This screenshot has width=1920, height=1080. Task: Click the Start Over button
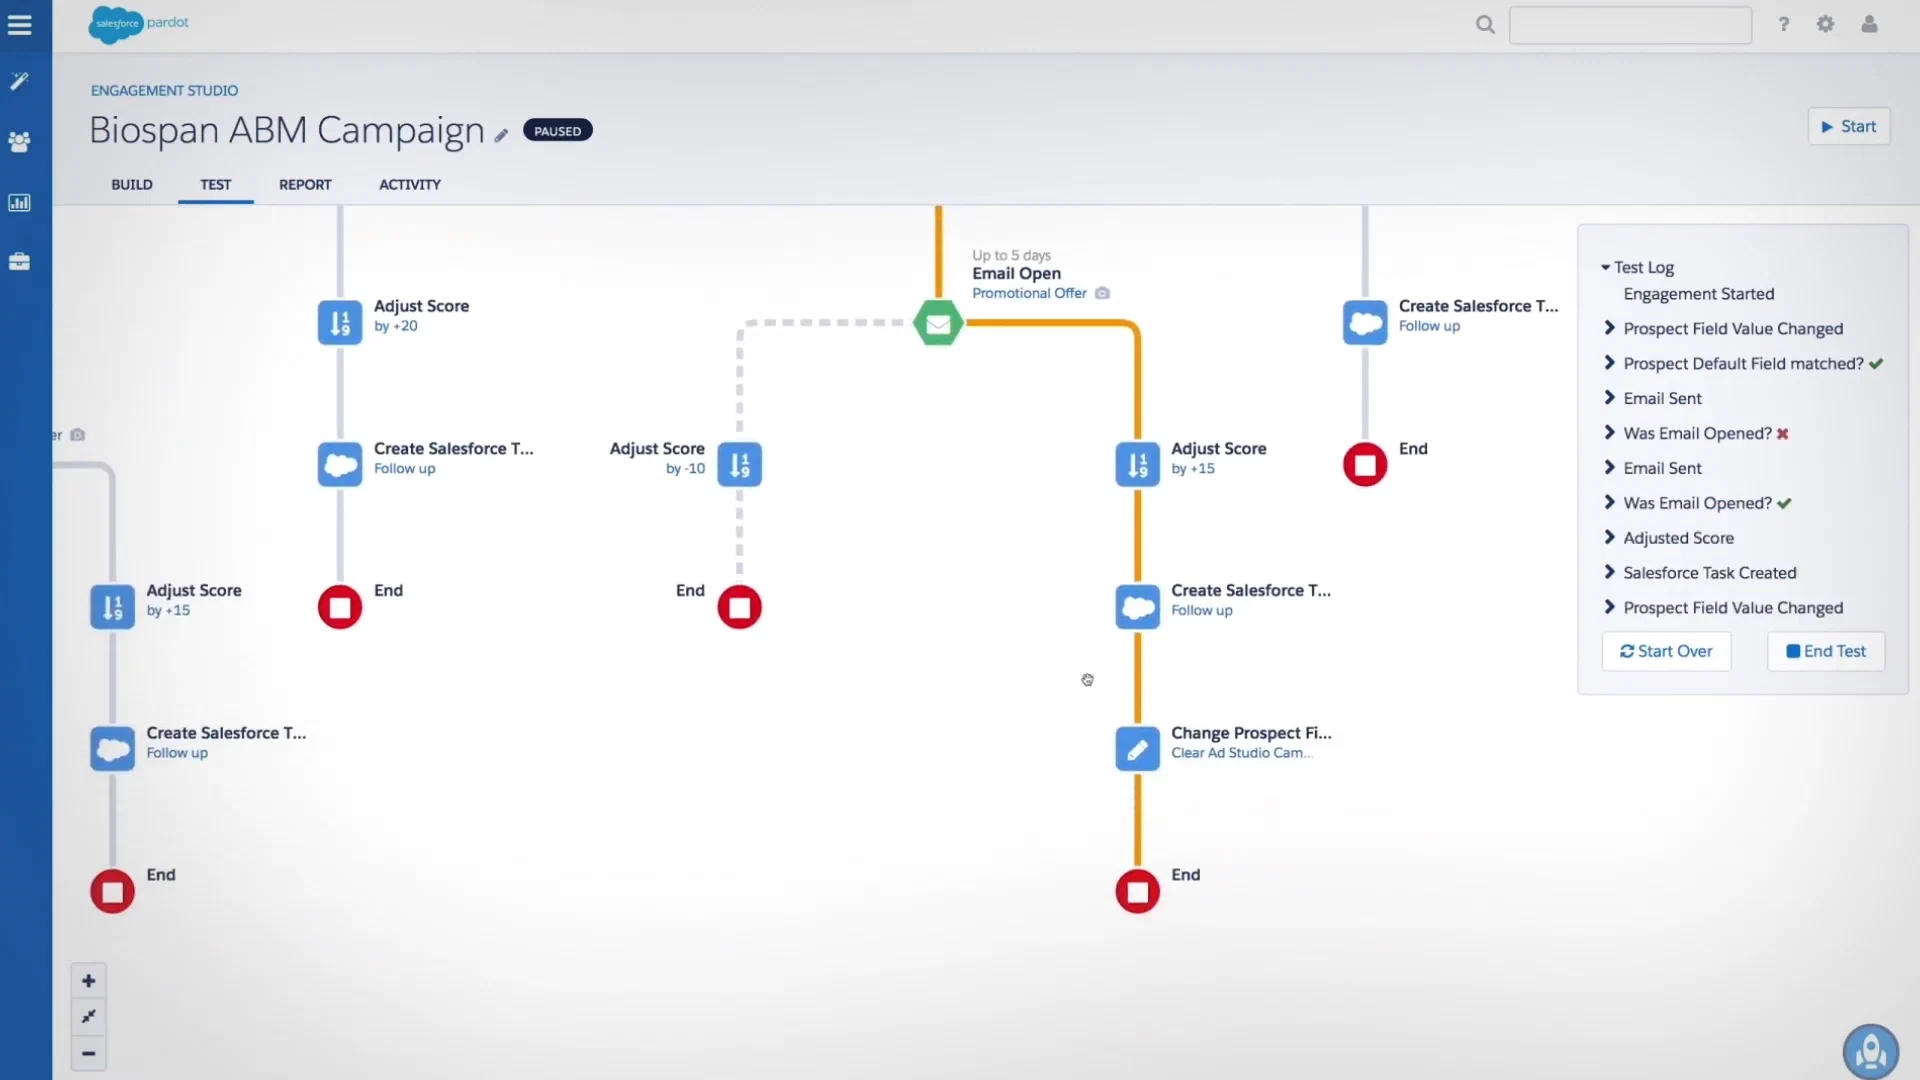(x=1666, y=651)
